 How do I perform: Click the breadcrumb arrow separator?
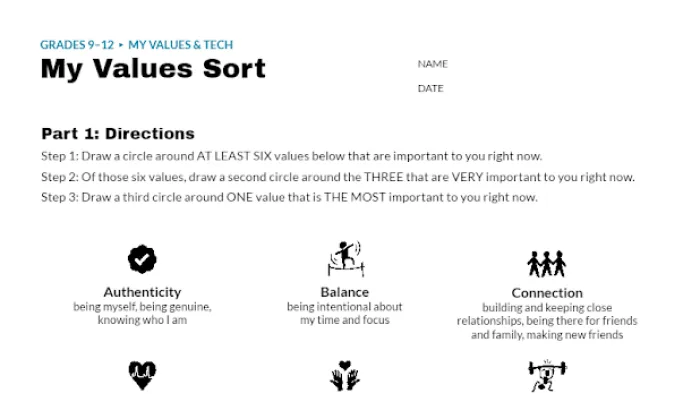pos(121,45)
